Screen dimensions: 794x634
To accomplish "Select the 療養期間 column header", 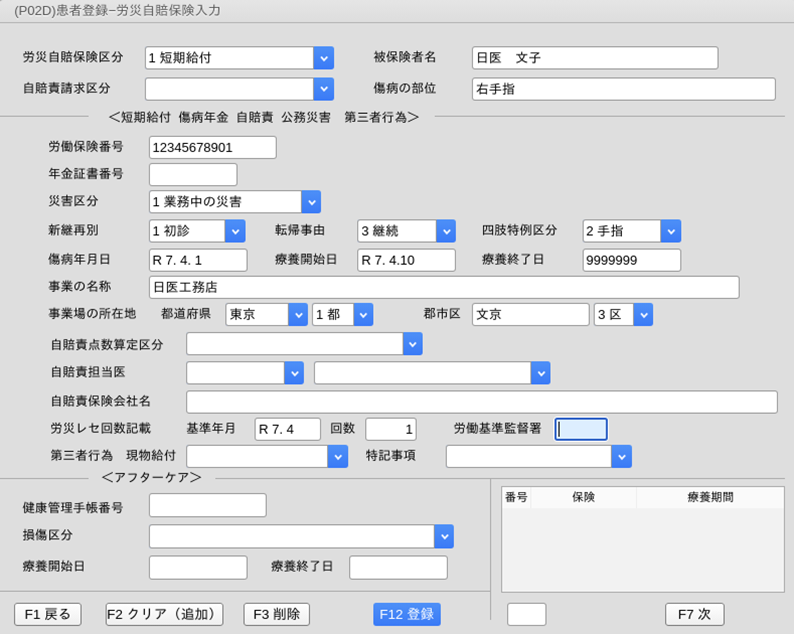I will [710, 497].
